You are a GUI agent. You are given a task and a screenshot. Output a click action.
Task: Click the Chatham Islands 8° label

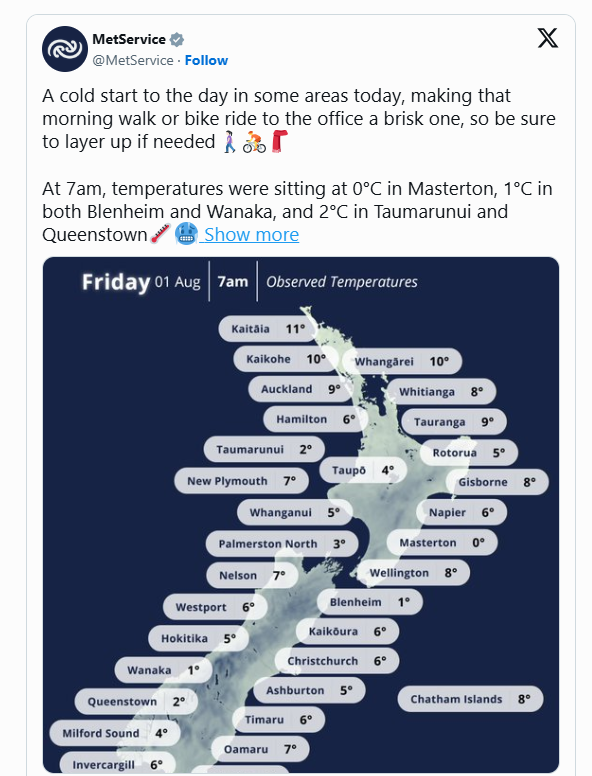tap(470, 699)
